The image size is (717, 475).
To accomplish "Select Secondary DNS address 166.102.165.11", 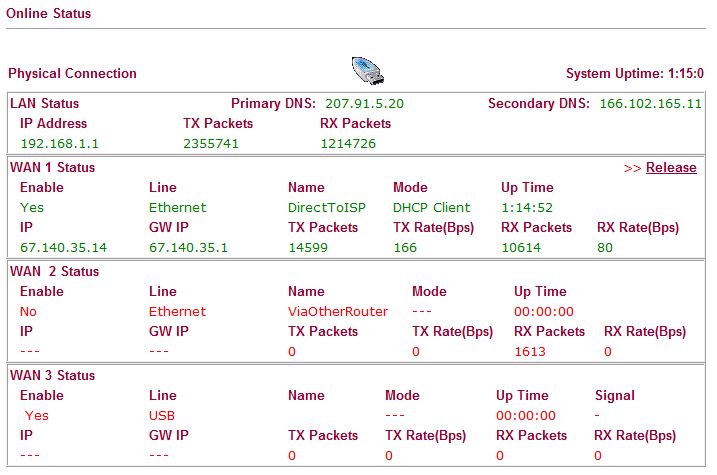I will click(650, 104).
